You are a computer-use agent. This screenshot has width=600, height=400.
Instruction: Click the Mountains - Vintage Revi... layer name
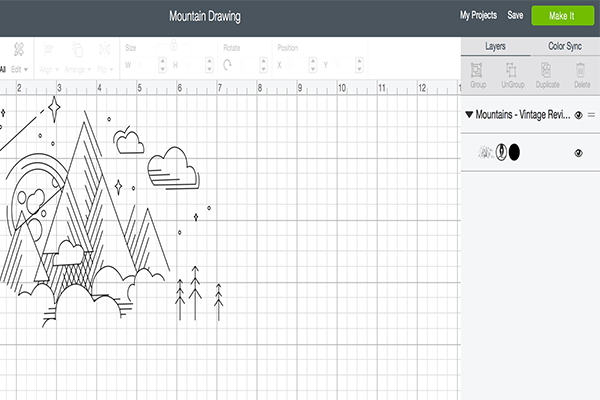tap(523, 114)
